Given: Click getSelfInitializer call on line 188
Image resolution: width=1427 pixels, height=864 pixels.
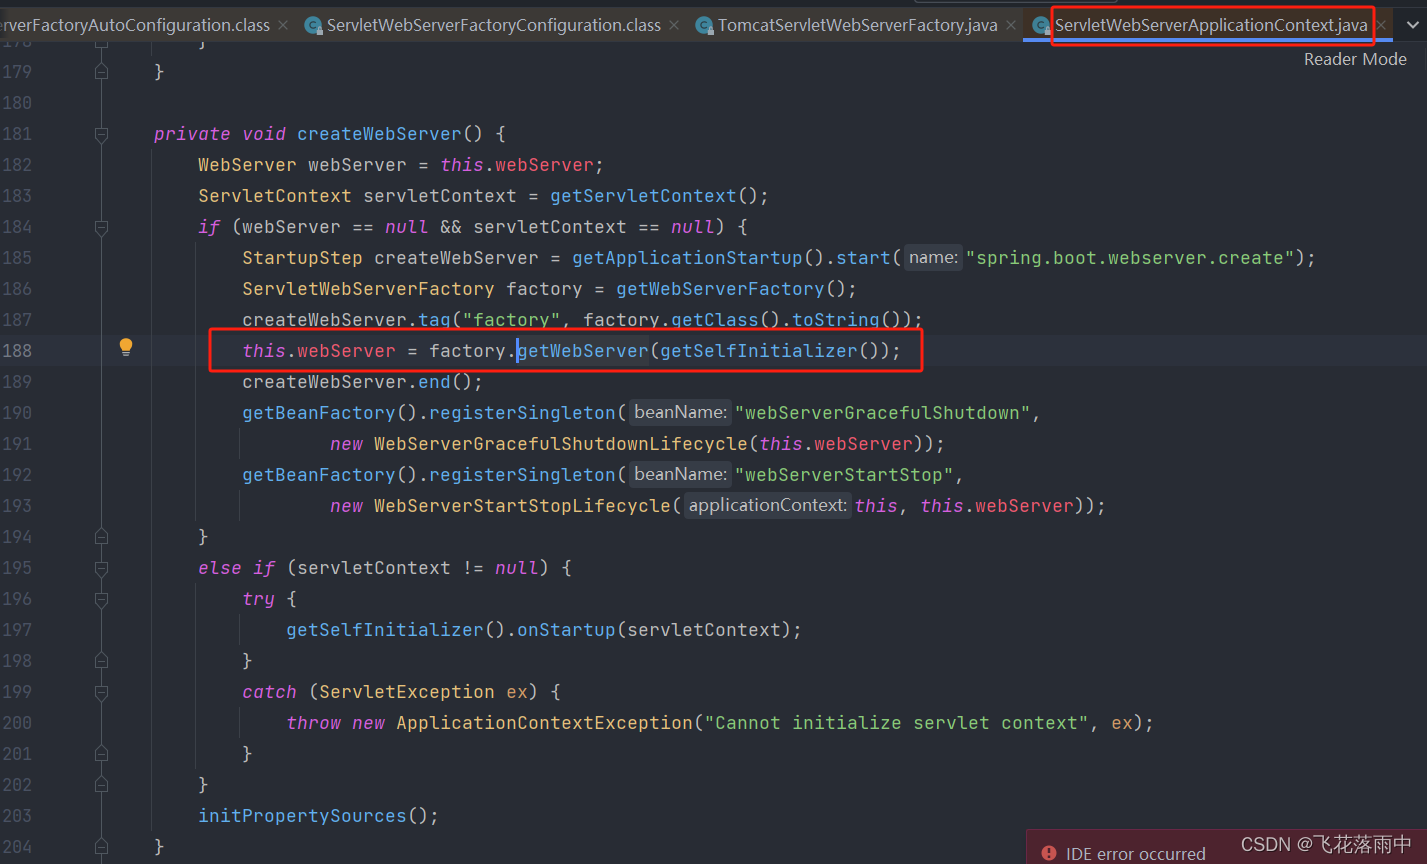Looking at the screenshot, I should coord(759,351).
